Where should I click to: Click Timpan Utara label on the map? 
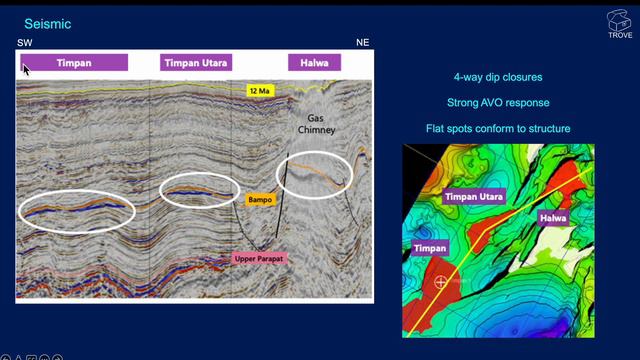(x=474, y=197)
